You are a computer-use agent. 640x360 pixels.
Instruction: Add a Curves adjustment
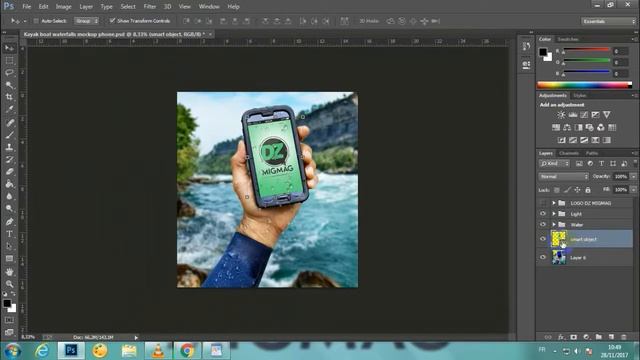(584, 115)
